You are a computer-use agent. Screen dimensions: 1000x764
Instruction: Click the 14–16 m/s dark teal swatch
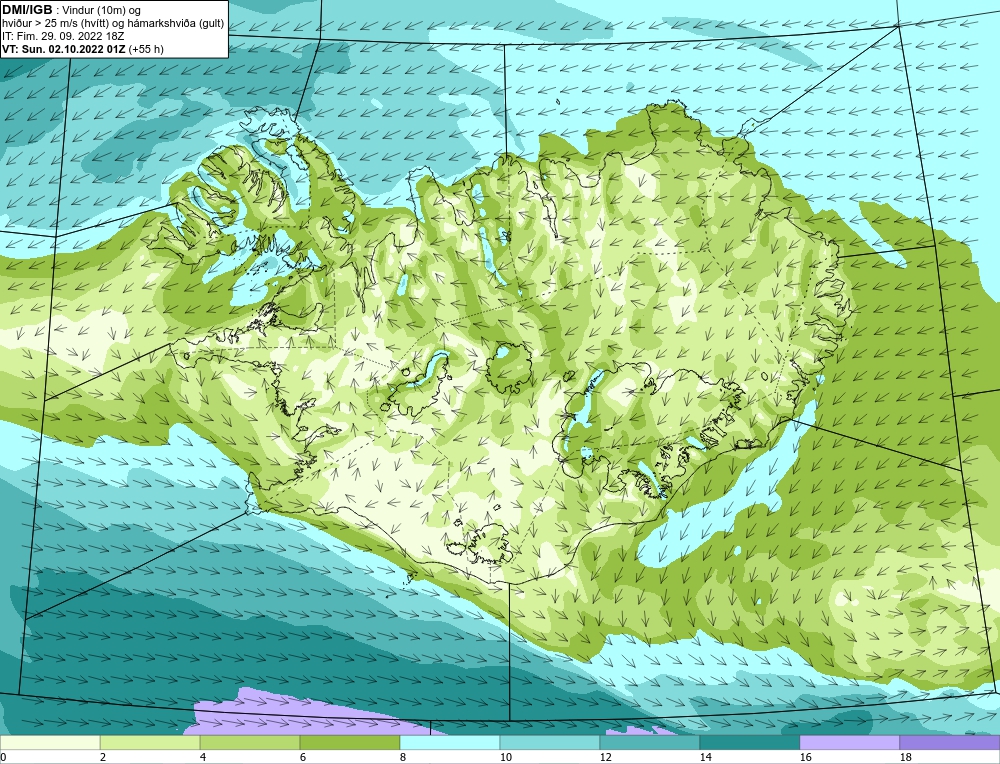coord(750,743)
